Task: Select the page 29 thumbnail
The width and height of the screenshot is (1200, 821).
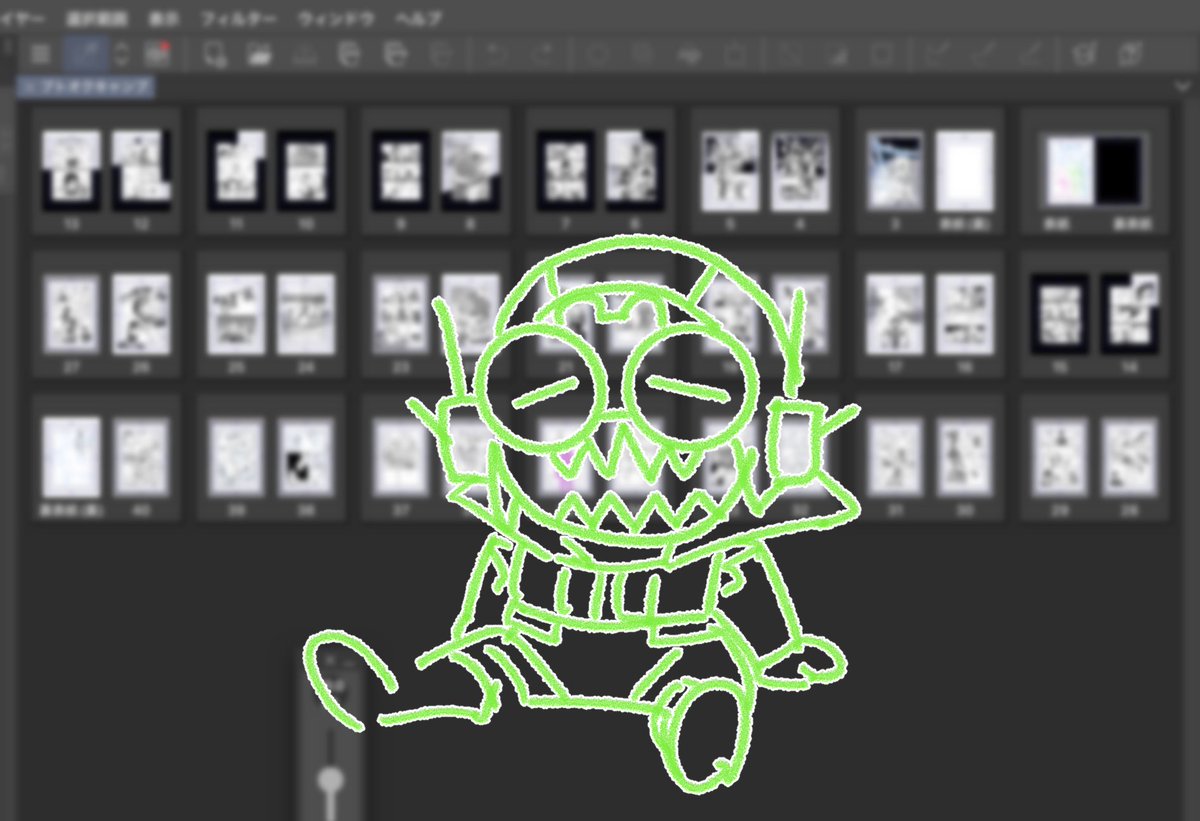Action: [1061, 457]
